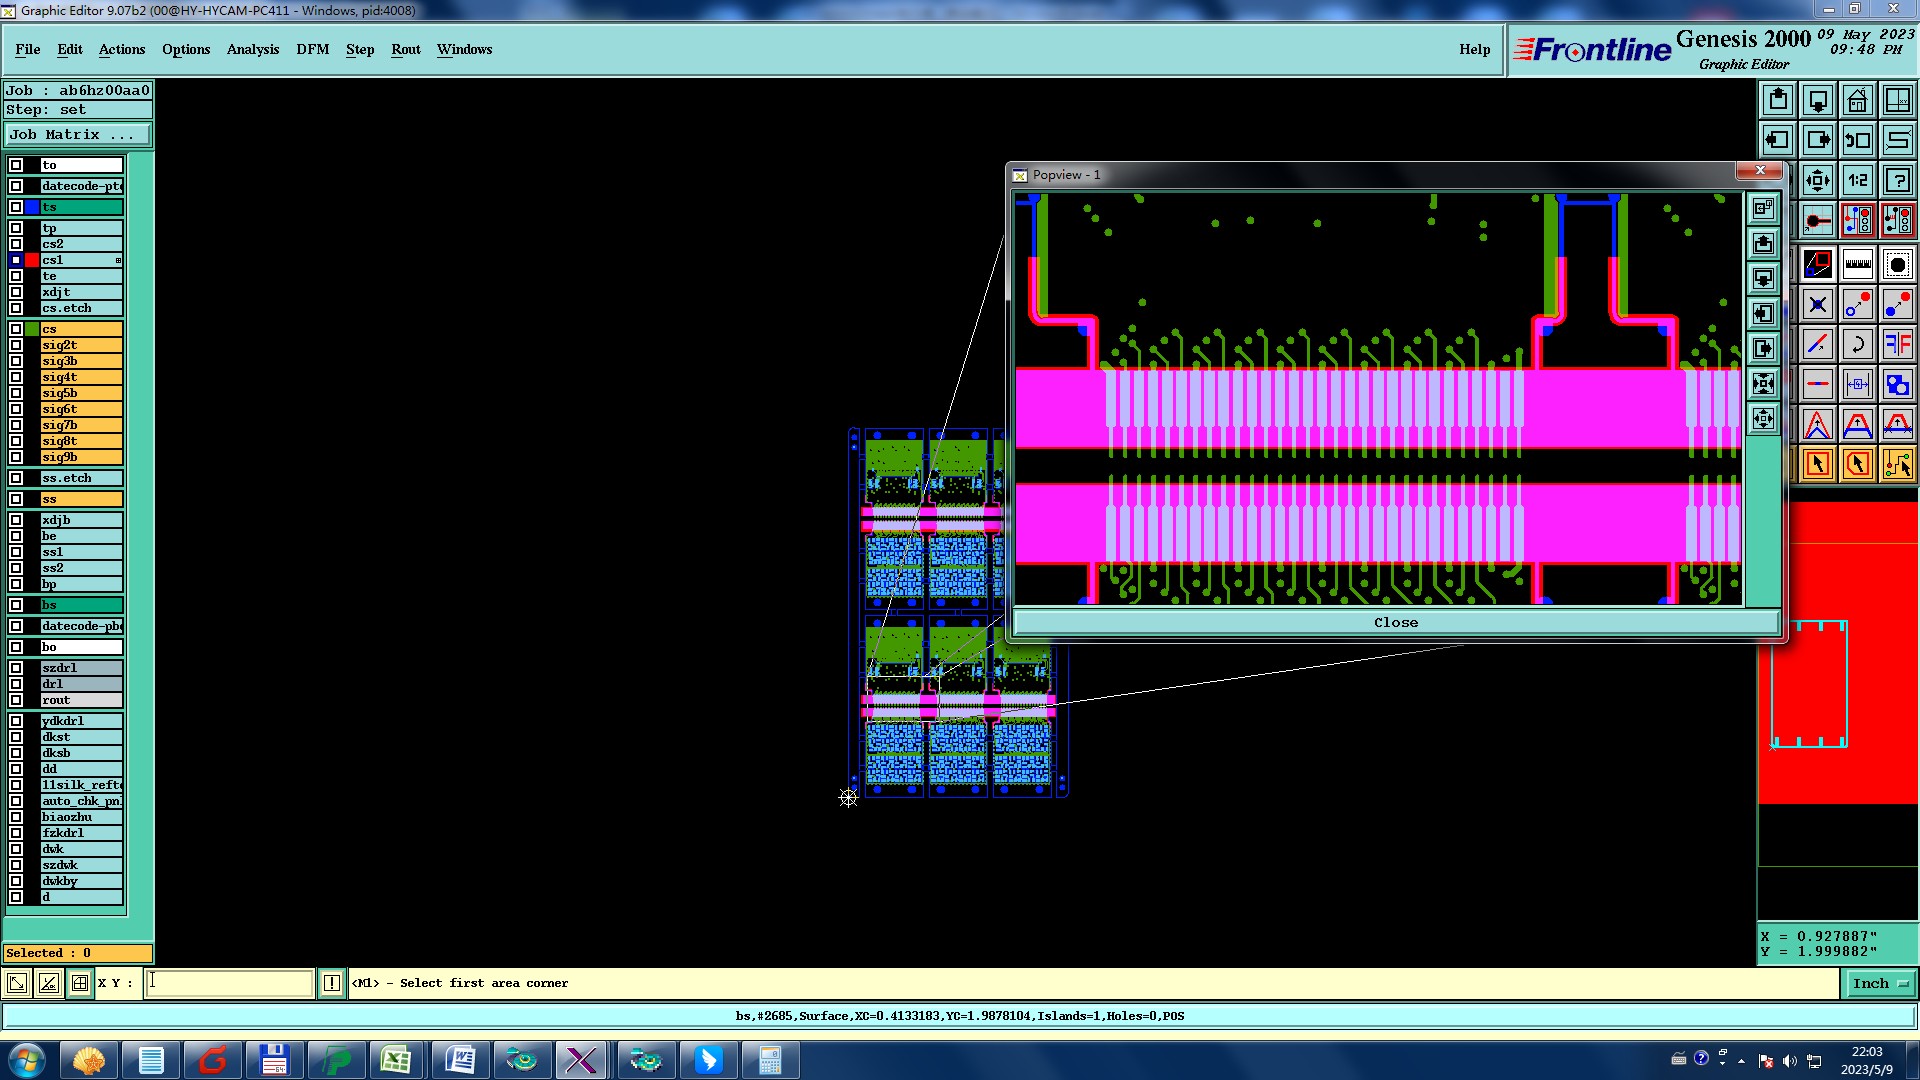Image resolution: width=1920 pixels, height=1080 pixels.
Task: Click the red color swatch of cs1
Action: pyautogui.click(x=32, y=260)
